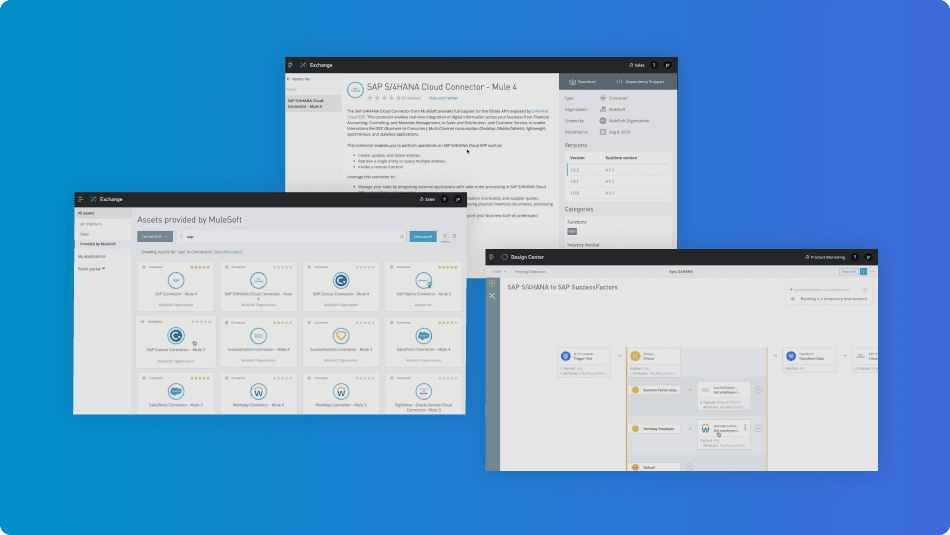Focus the search field containing "sap"
The width and height of the screenshot is (950, 535).
[x=291, y=236]
